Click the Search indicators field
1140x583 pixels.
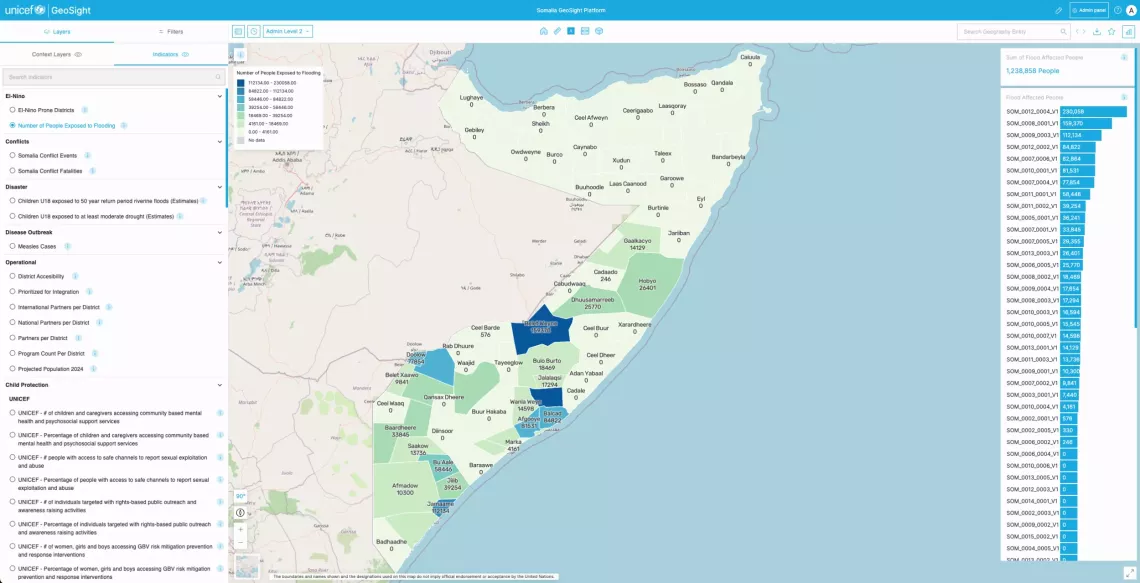[x=113, y=76]
